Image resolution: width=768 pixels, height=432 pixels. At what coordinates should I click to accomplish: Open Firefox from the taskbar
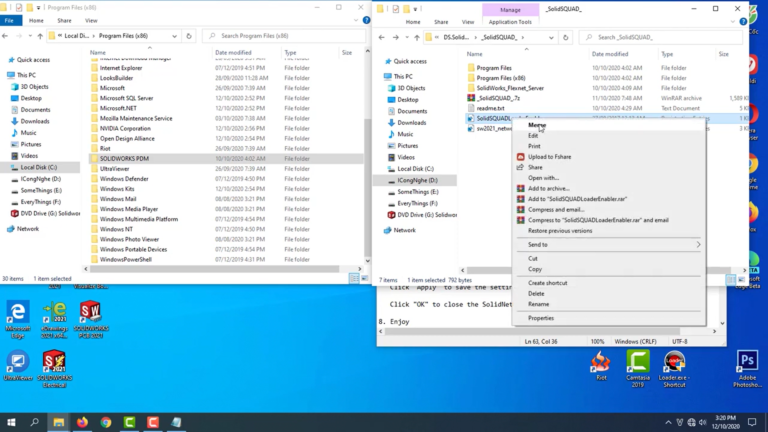82,422
